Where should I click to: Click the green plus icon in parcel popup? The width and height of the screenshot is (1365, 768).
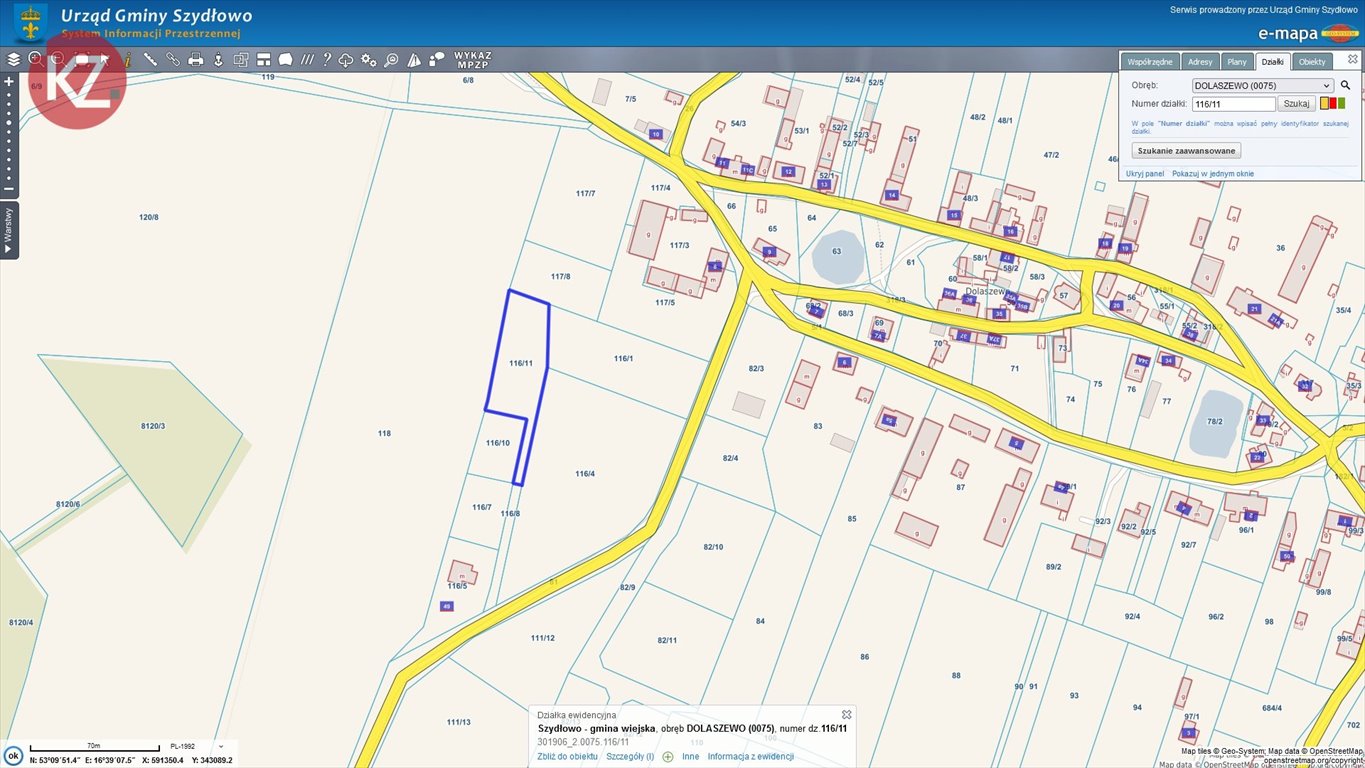click(668, 757)
